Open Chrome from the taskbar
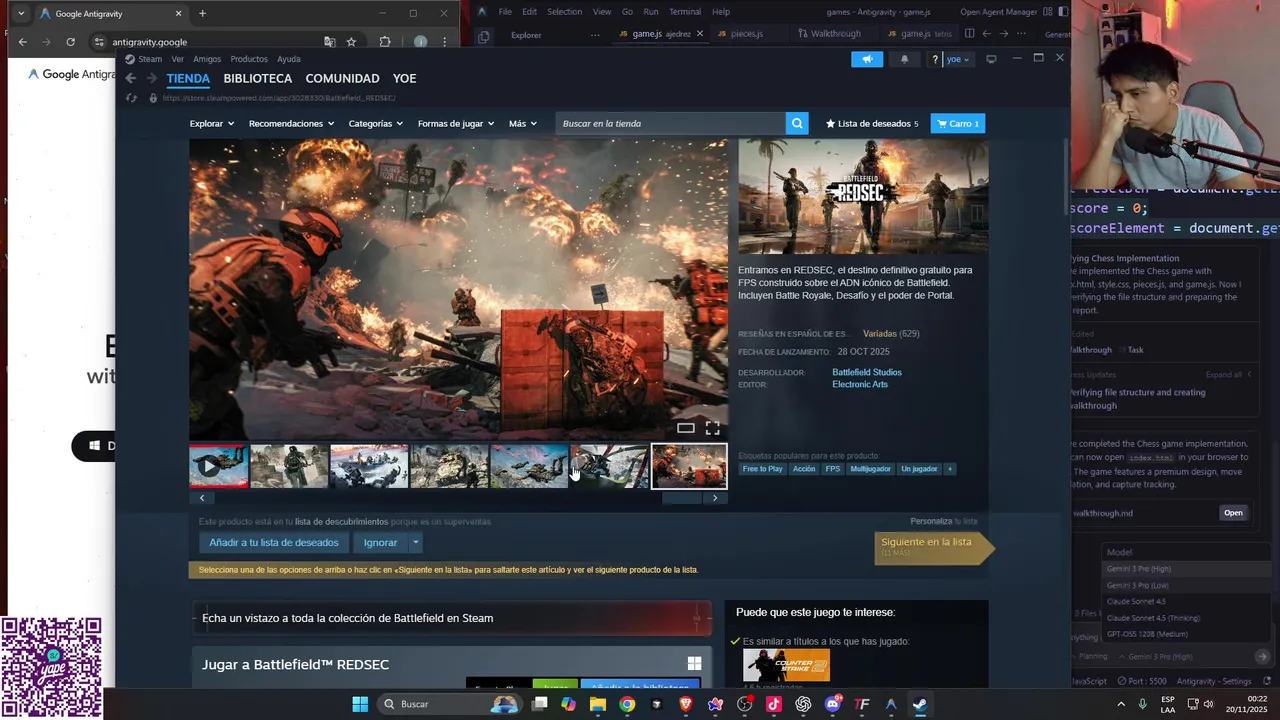Screen dimensions: 1280x720 627,704
